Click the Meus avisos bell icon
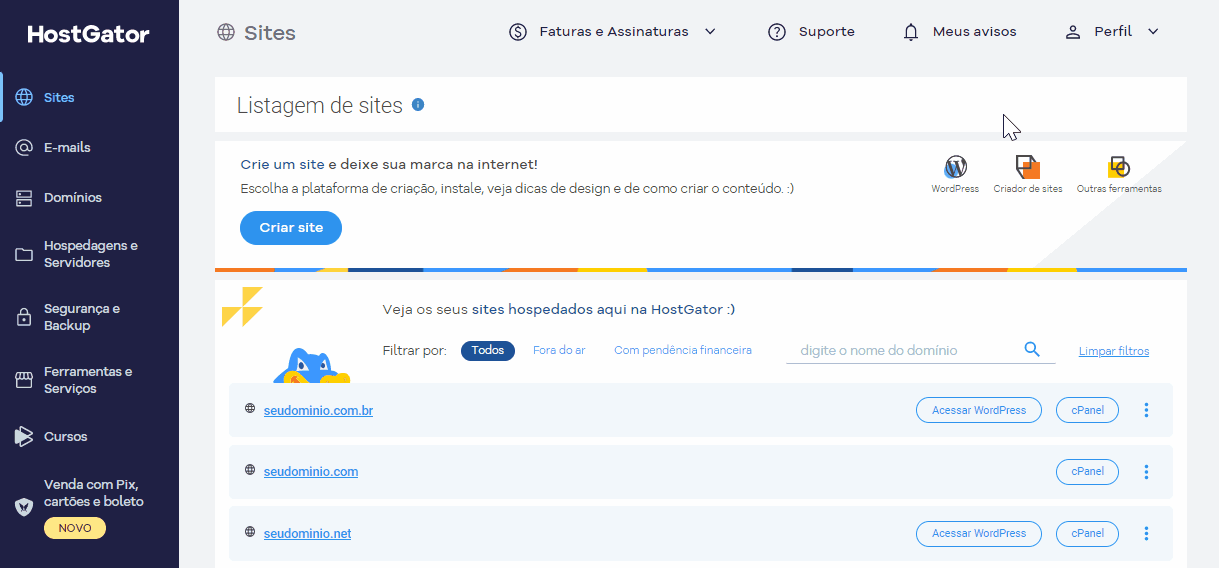1219x568 pixels. (x=911, y=32)
